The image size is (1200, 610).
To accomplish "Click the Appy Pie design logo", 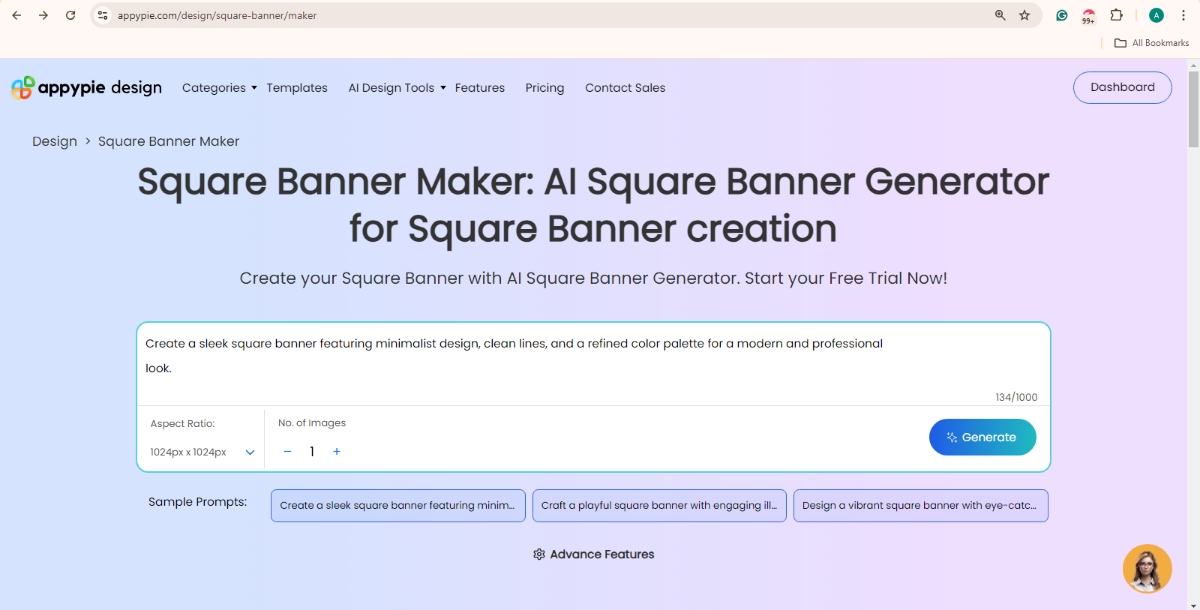I will tap(85, 87).
